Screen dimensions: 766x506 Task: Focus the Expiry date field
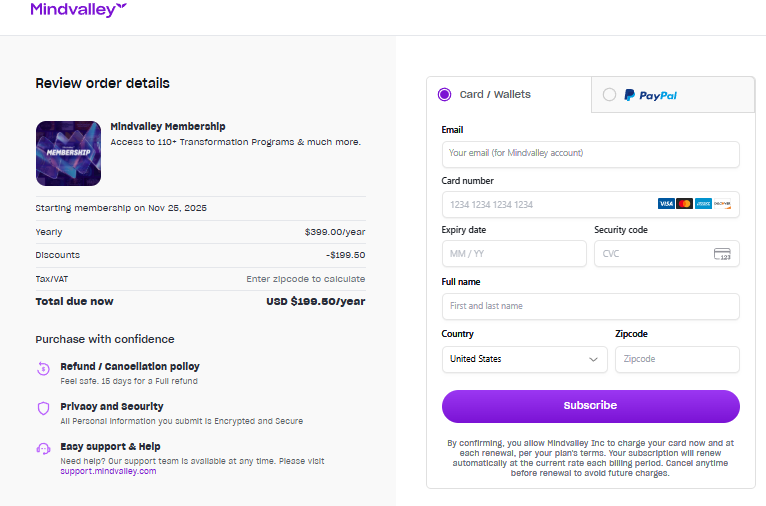(514, 254)
